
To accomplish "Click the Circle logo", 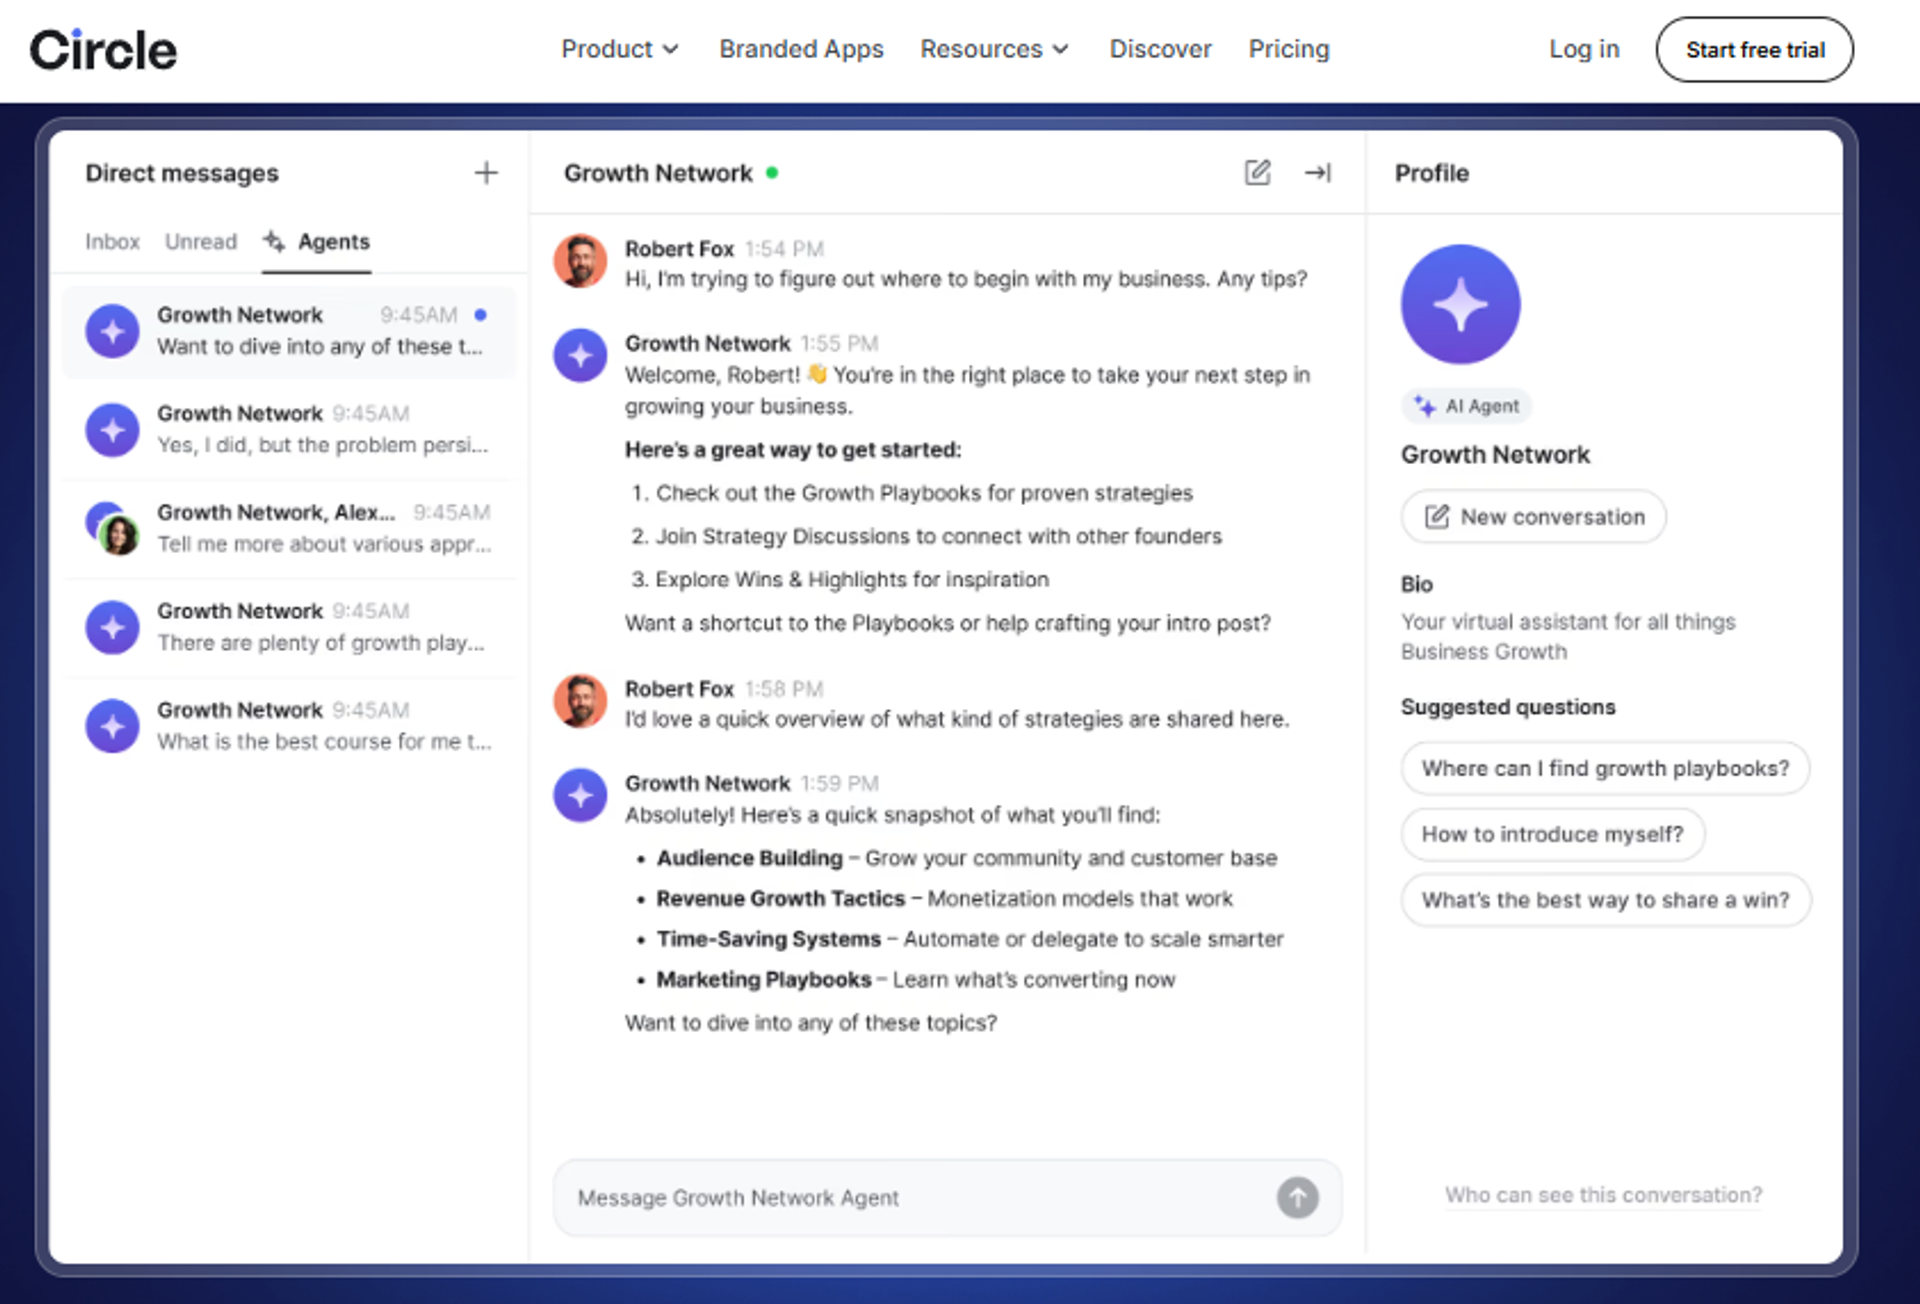I will click(103, 49).
